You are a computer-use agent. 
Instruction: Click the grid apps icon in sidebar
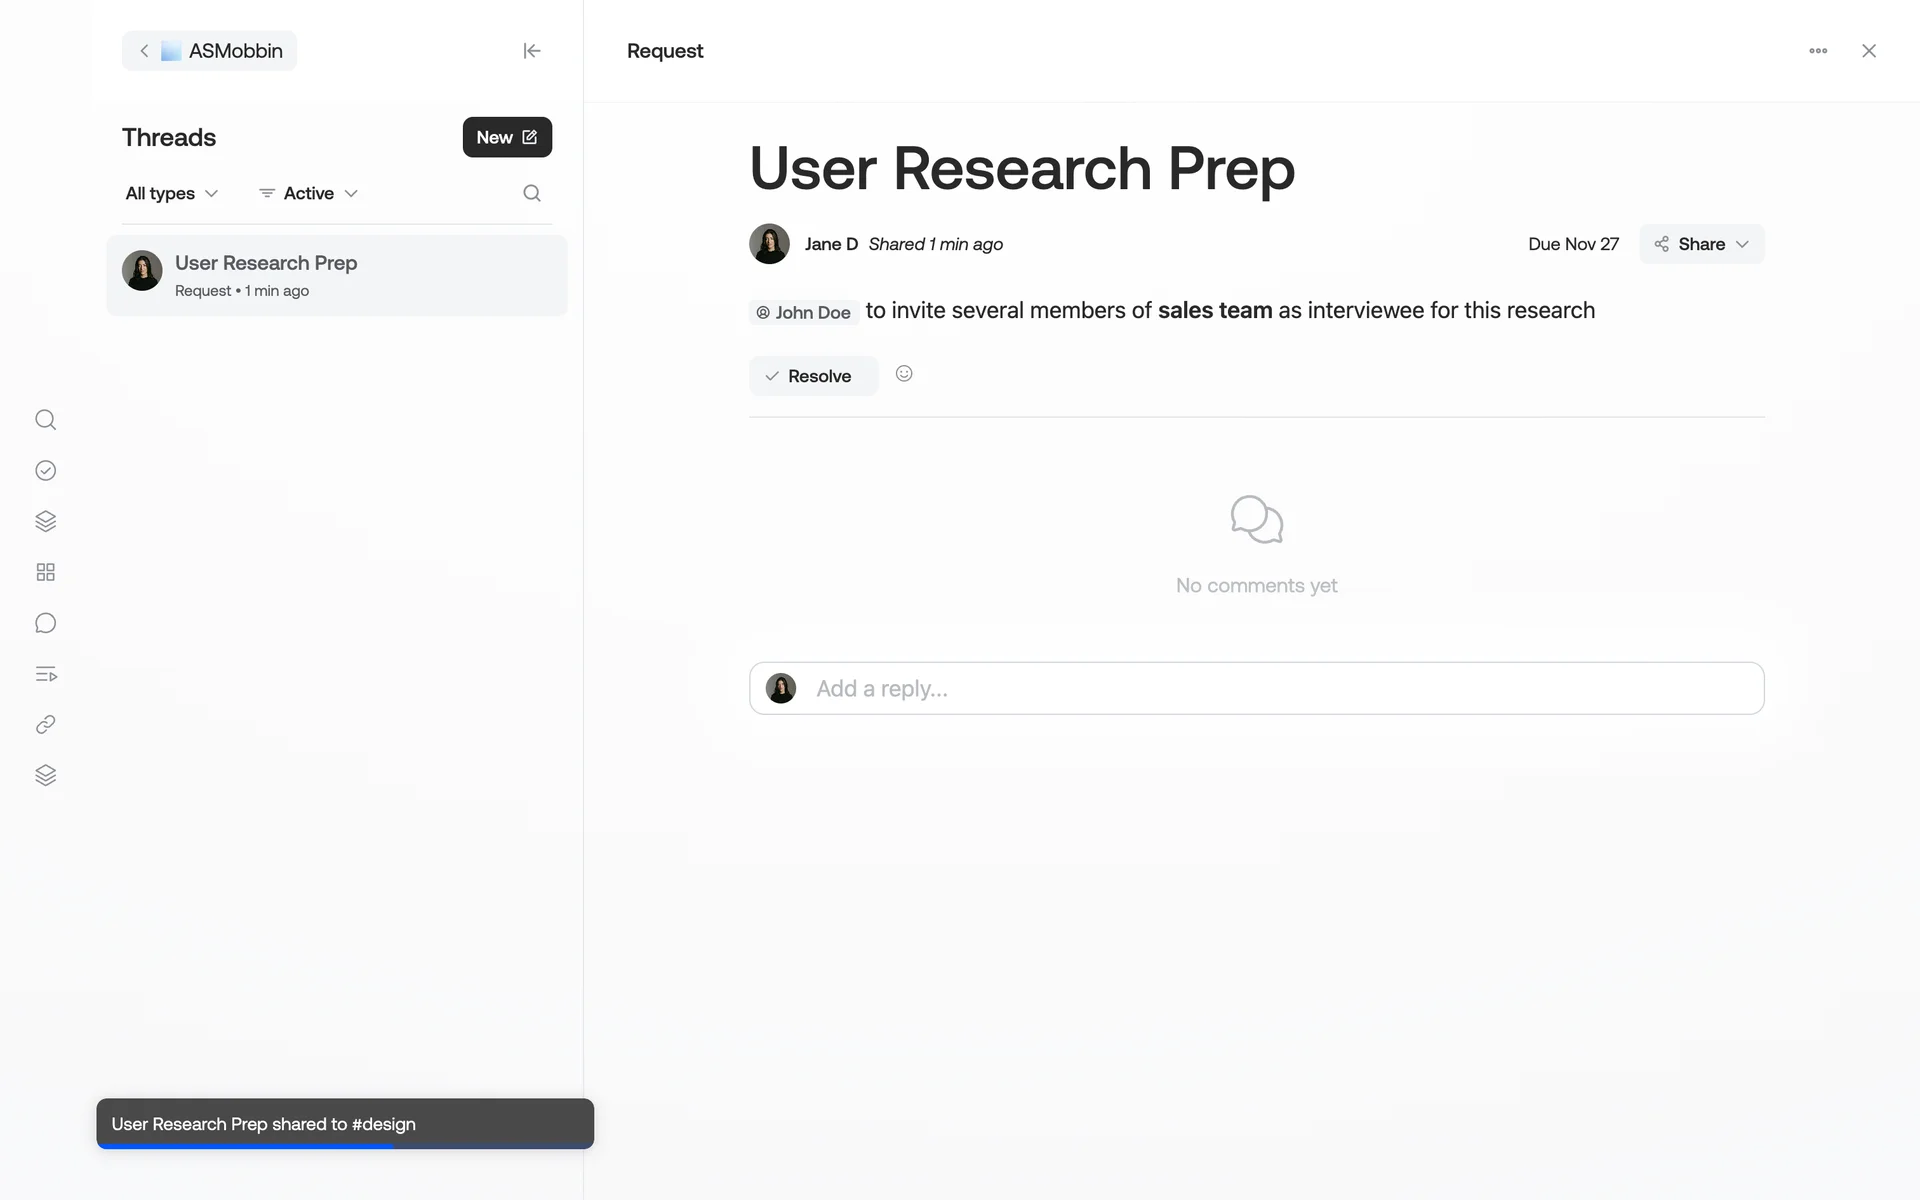pos(45,572)
